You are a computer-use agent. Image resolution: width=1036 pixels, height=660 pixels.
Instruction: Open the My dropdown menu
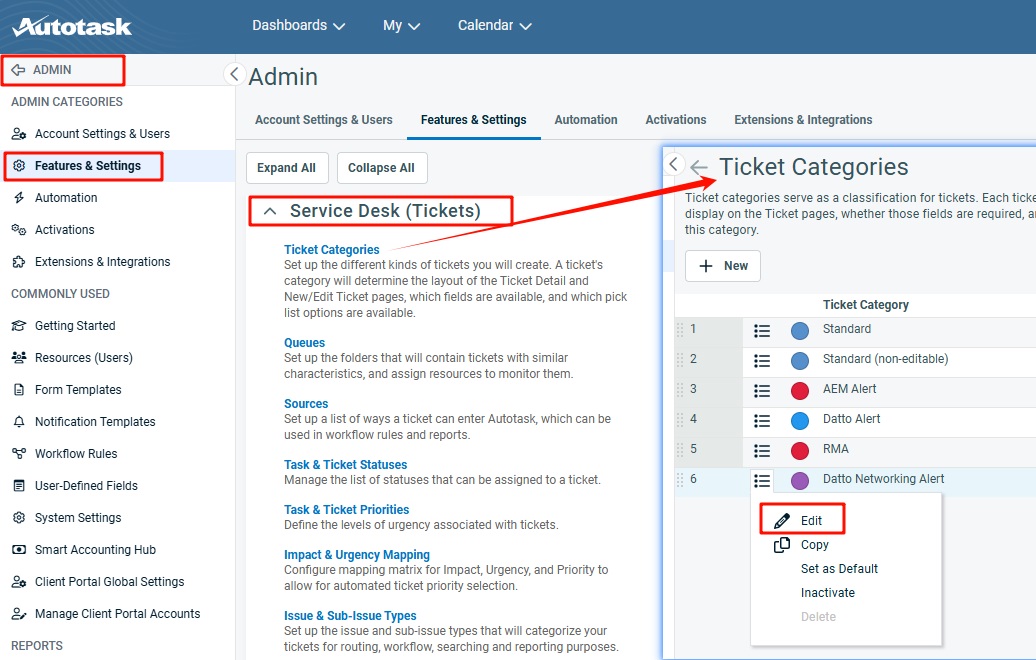(x=401, y=26)
